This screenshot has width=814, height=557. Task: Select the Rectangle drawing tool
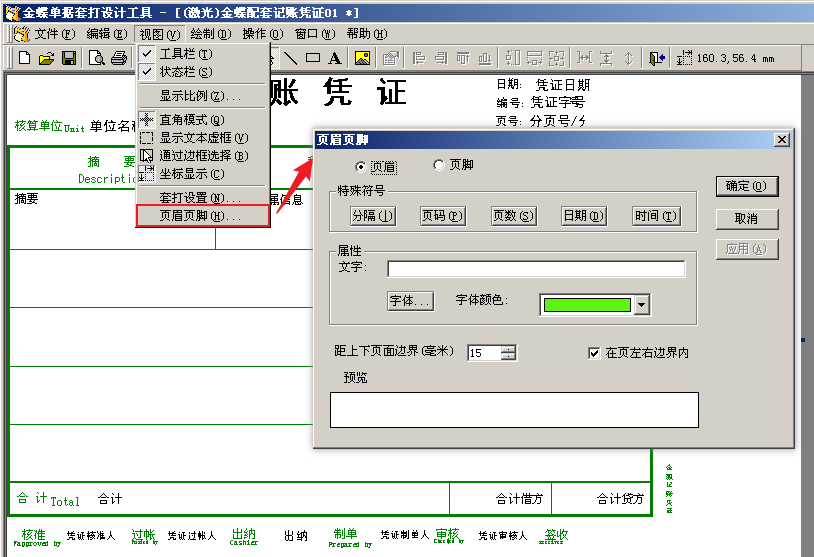tap(313, 58)
